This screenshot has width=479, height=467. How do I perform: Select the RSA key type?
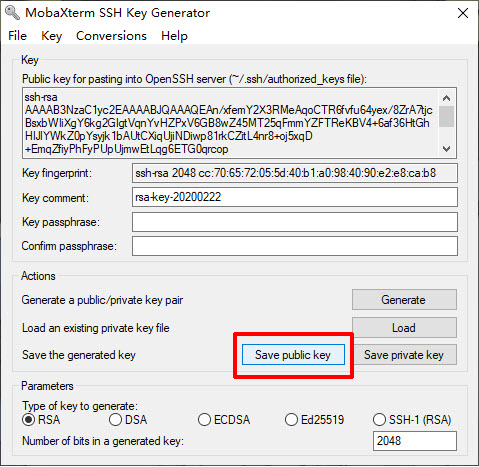click(x=41, y=420)
